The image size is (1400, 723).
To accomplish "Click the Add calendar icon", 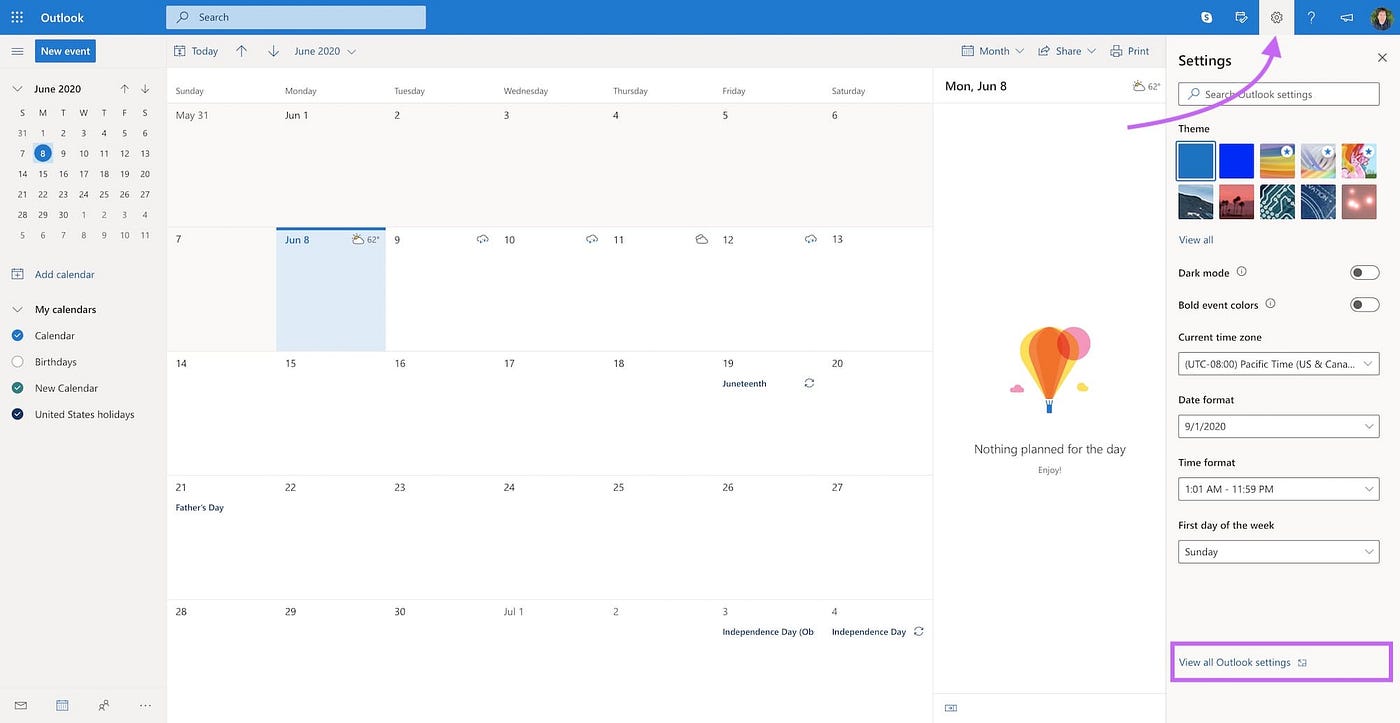I will point(17,274).
